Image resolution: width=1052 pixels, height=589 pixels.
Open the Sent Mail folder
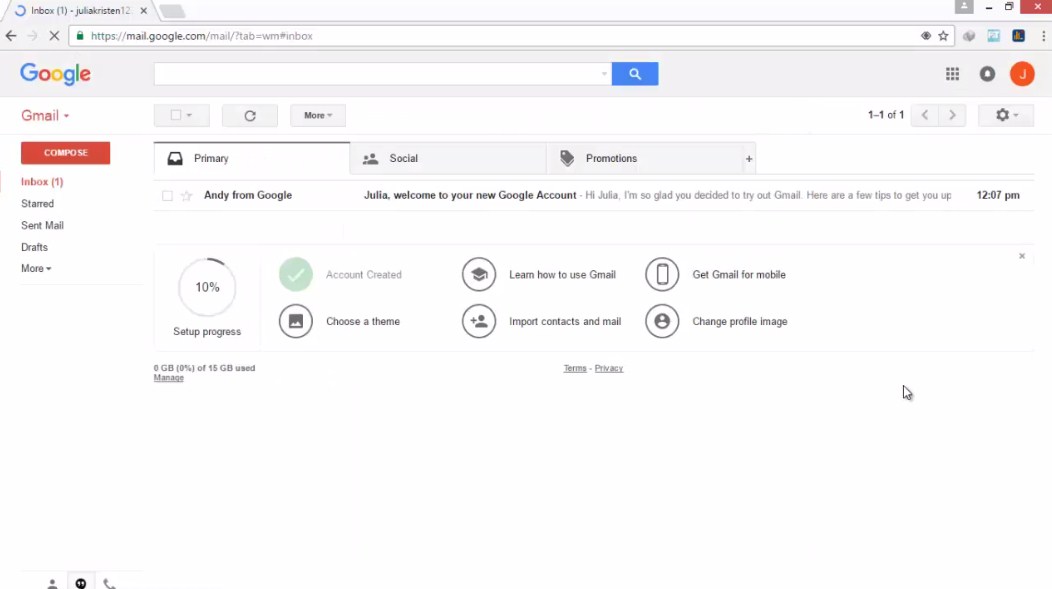42,225
